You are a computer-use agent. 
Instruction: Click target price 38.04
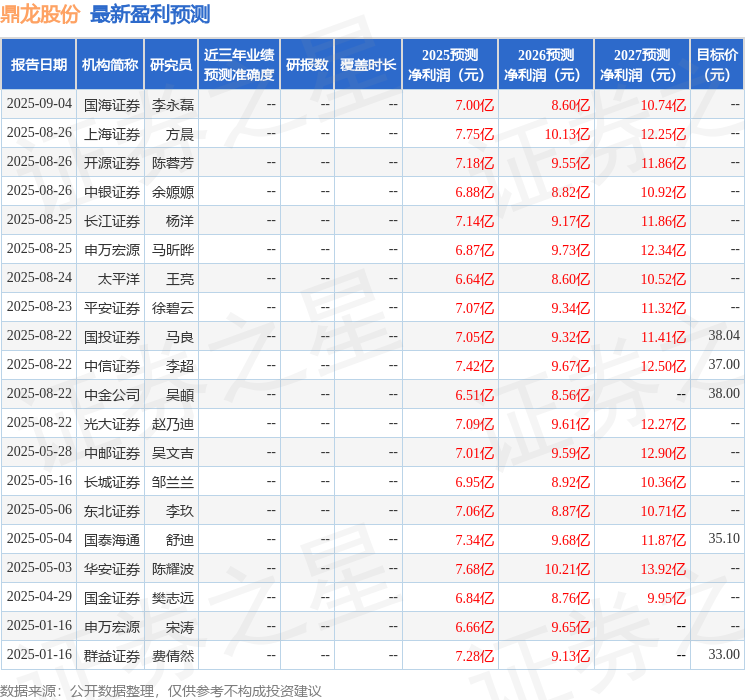coord(724,336)
